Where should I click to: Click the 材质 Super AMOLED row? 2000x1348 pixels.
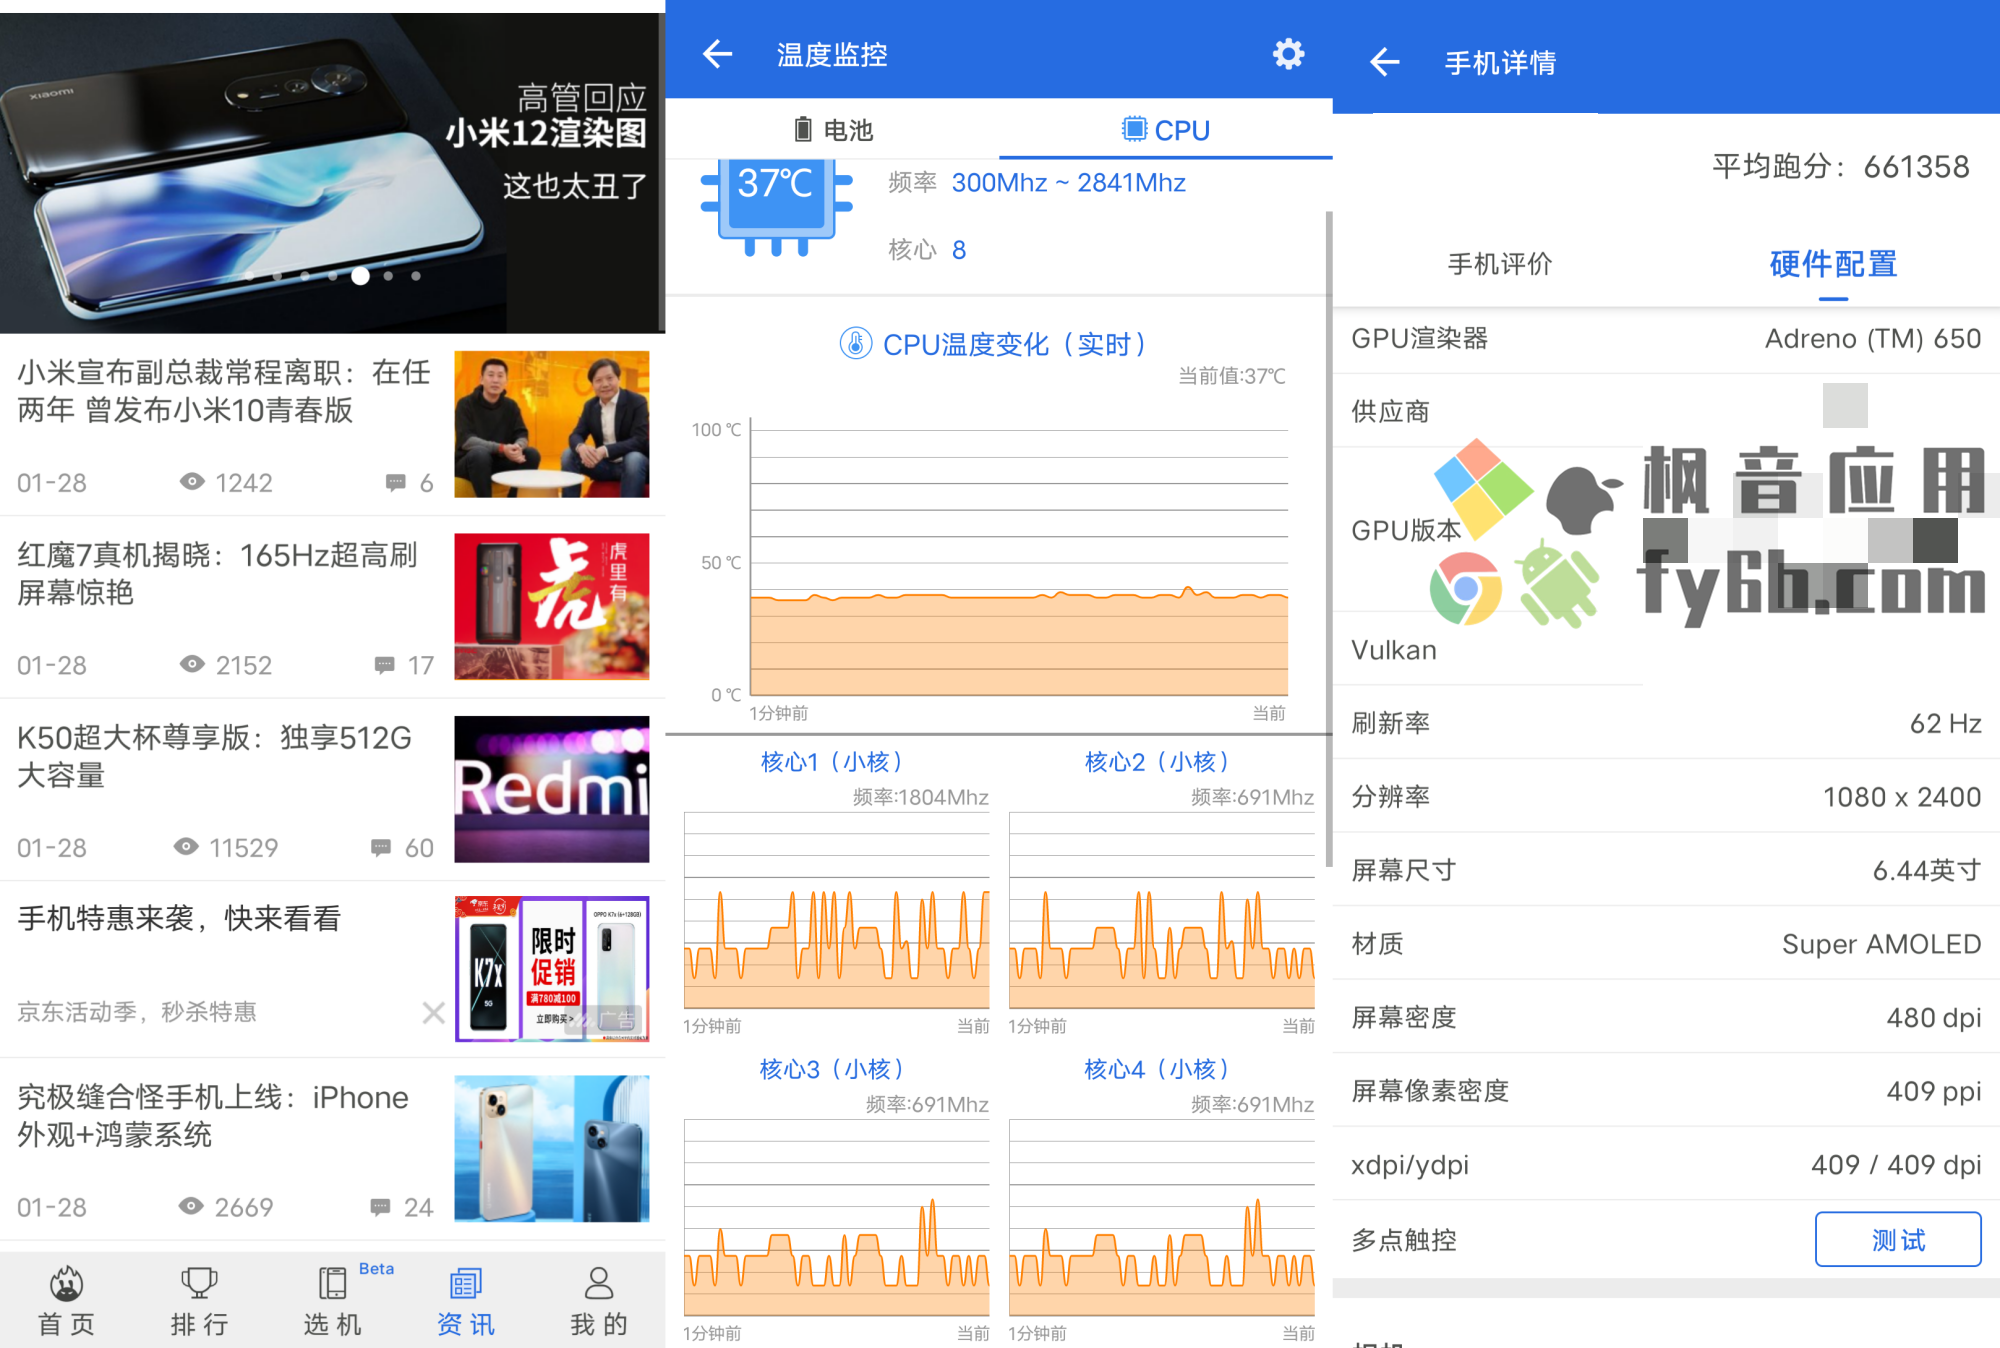click(1666, 944)
